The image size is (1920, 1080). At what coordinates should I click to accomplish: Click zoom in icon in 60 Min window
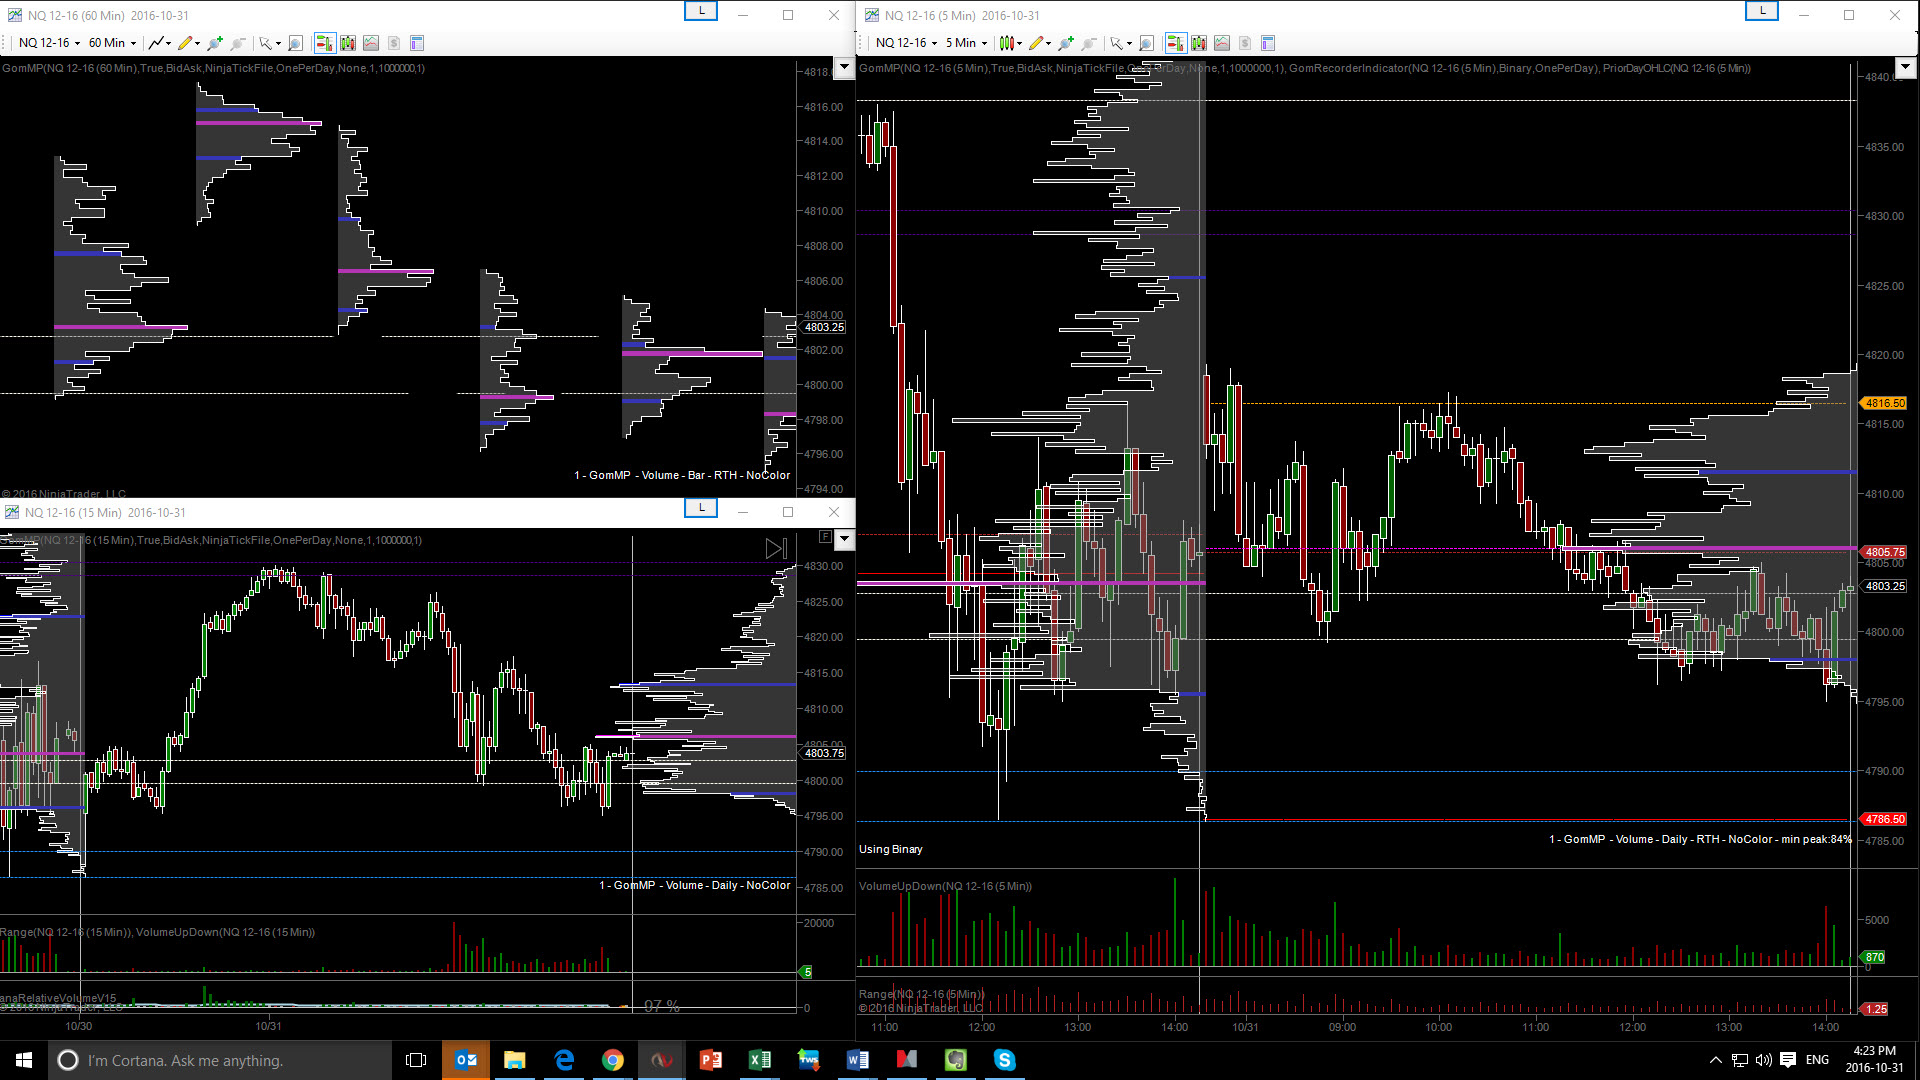[214, 43]
